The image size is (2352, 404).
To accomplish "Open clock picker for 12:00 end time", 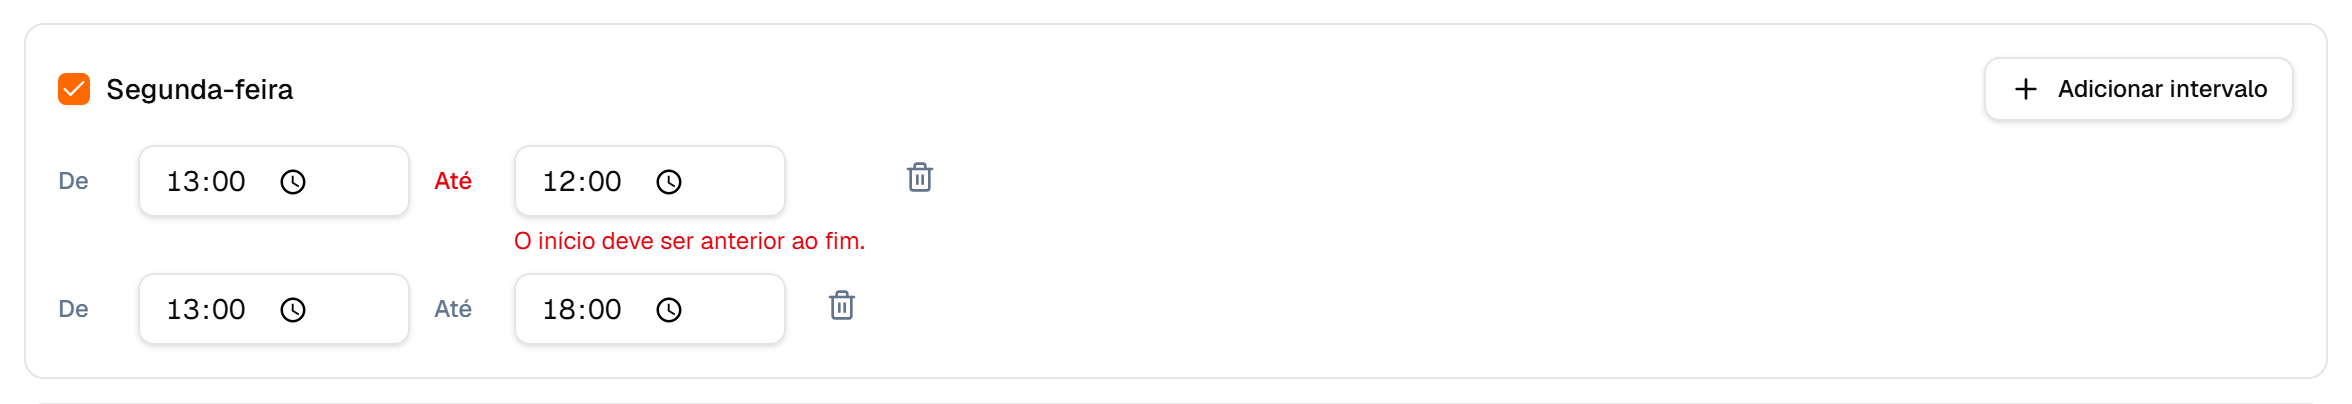I will coord(668,182).
